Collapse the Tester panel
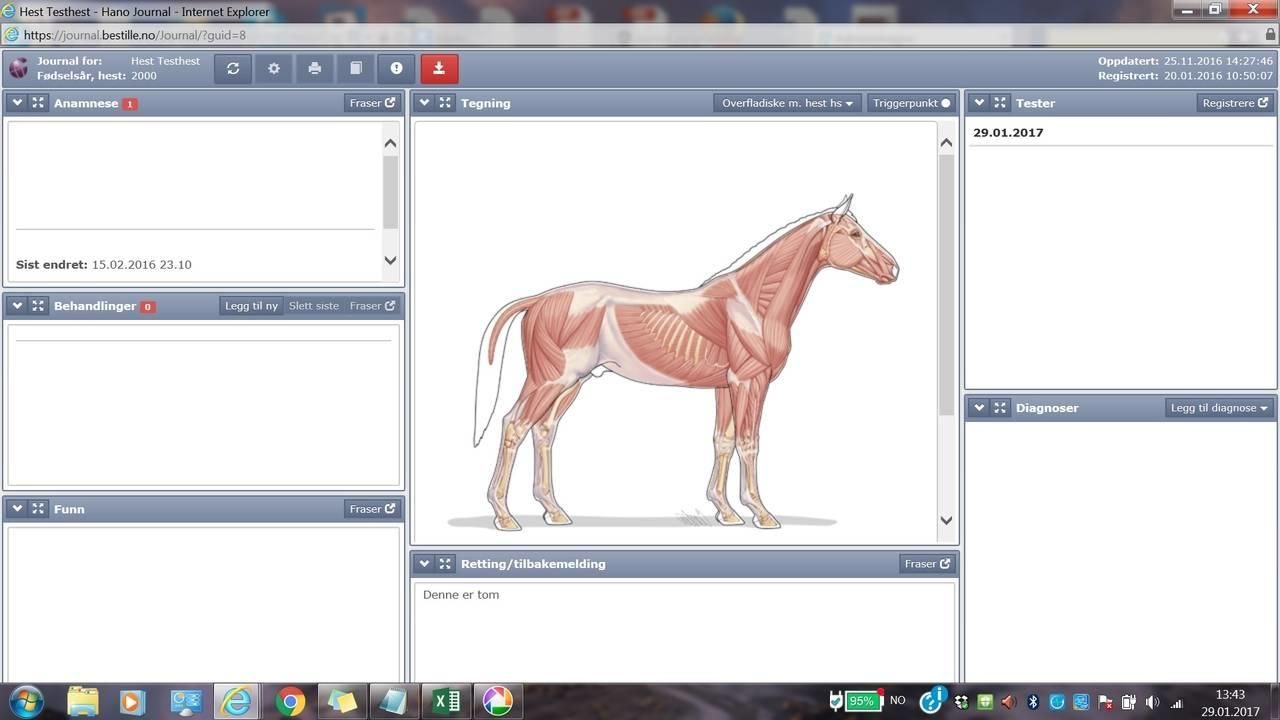 click(979, 103)
